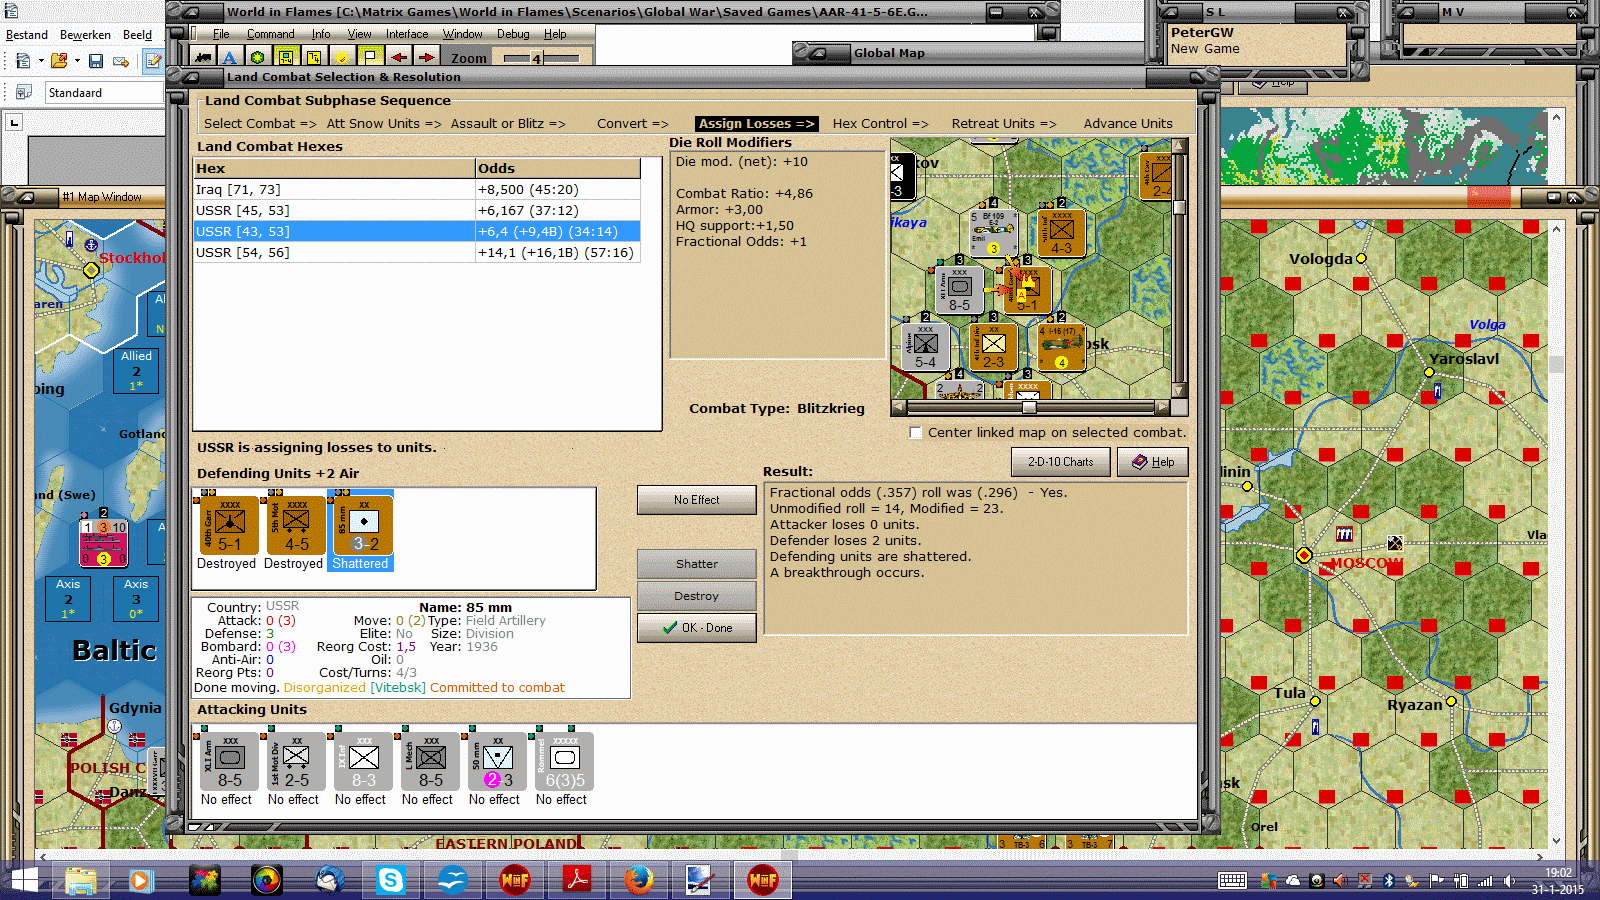Open the open-file dropdown arrow

coord(77,61)
